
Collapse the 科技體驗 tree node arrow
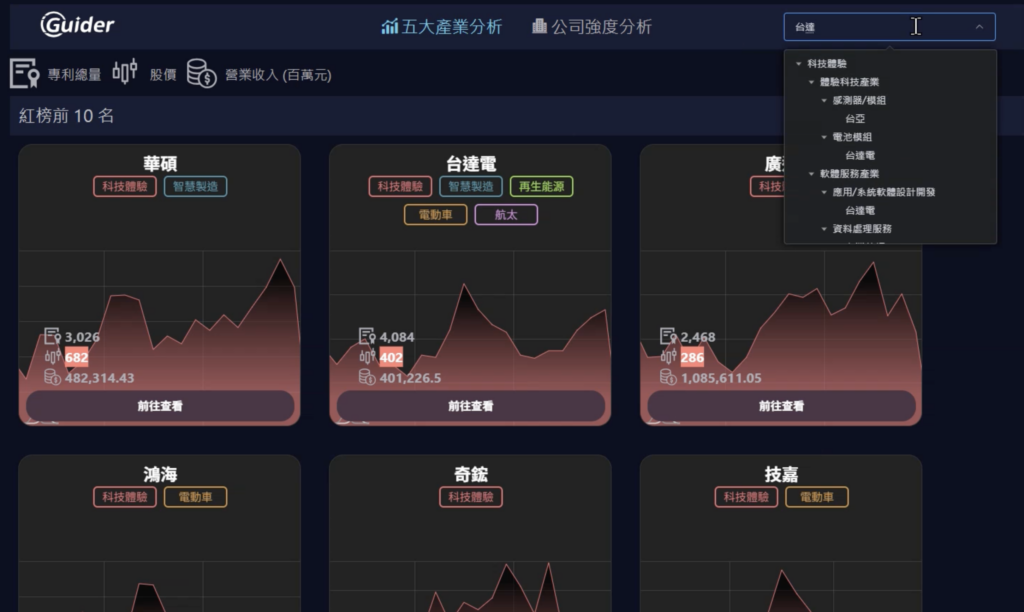pos(799,63)
